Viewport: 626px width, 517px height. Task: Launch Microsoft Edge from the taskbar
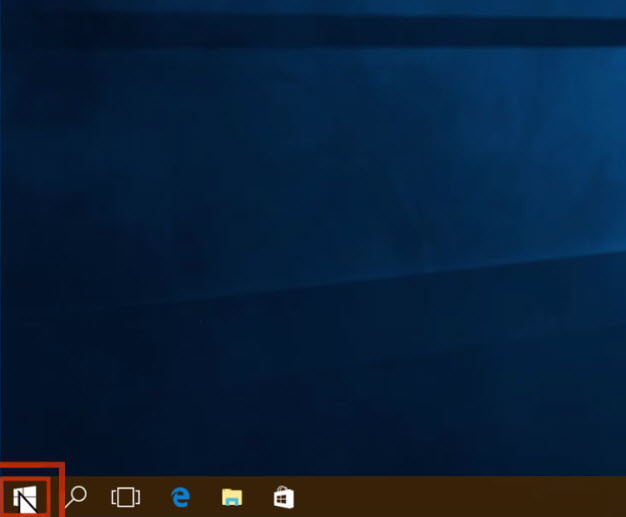coord(181,496)
